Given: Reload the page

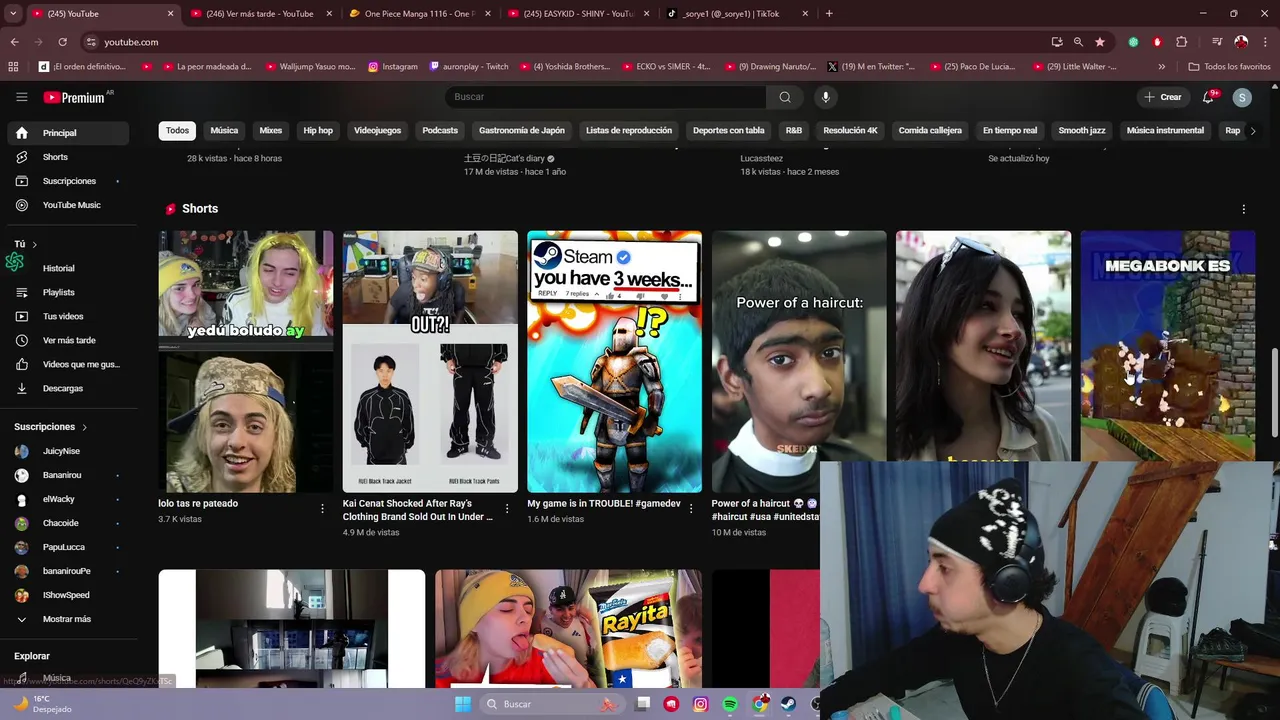Looking at the screenshot, I should (62, 42).
